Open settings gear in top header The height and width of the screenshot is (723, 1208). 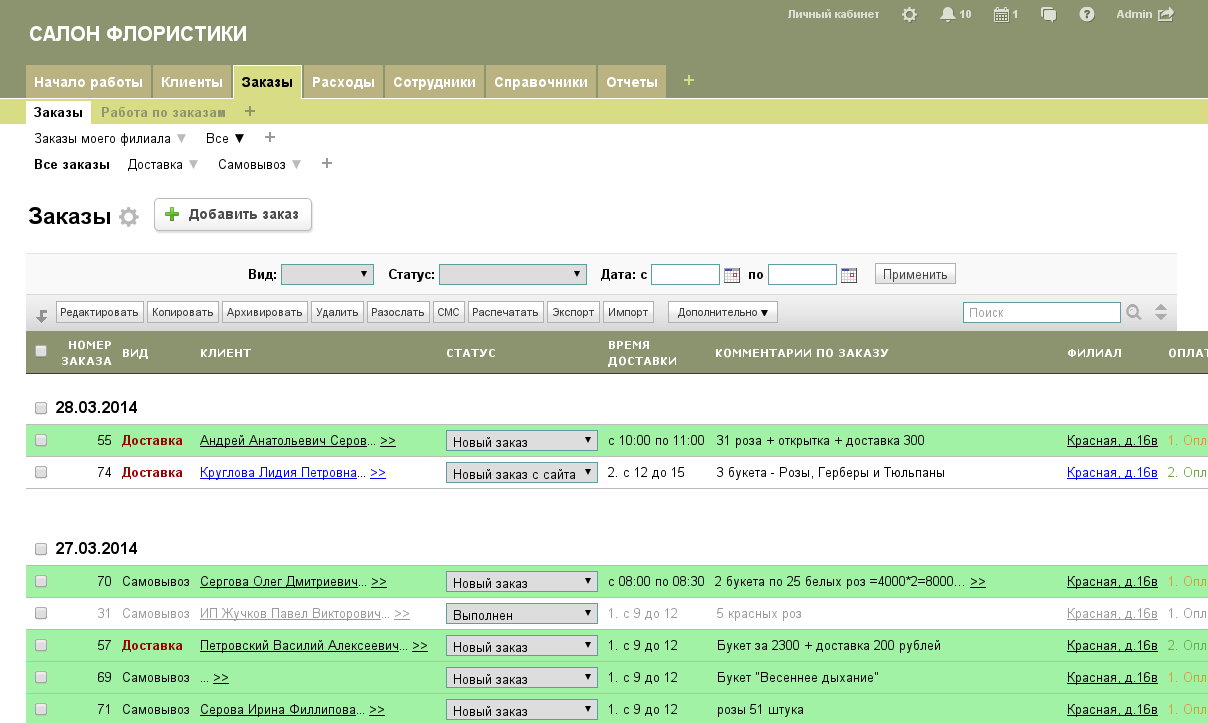pyautogui.click(x=909, y=15)
